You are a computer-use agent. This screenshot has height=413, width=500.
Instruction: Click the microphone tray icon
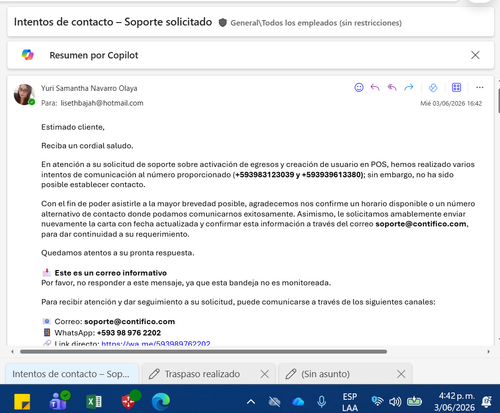click(321, 402)
